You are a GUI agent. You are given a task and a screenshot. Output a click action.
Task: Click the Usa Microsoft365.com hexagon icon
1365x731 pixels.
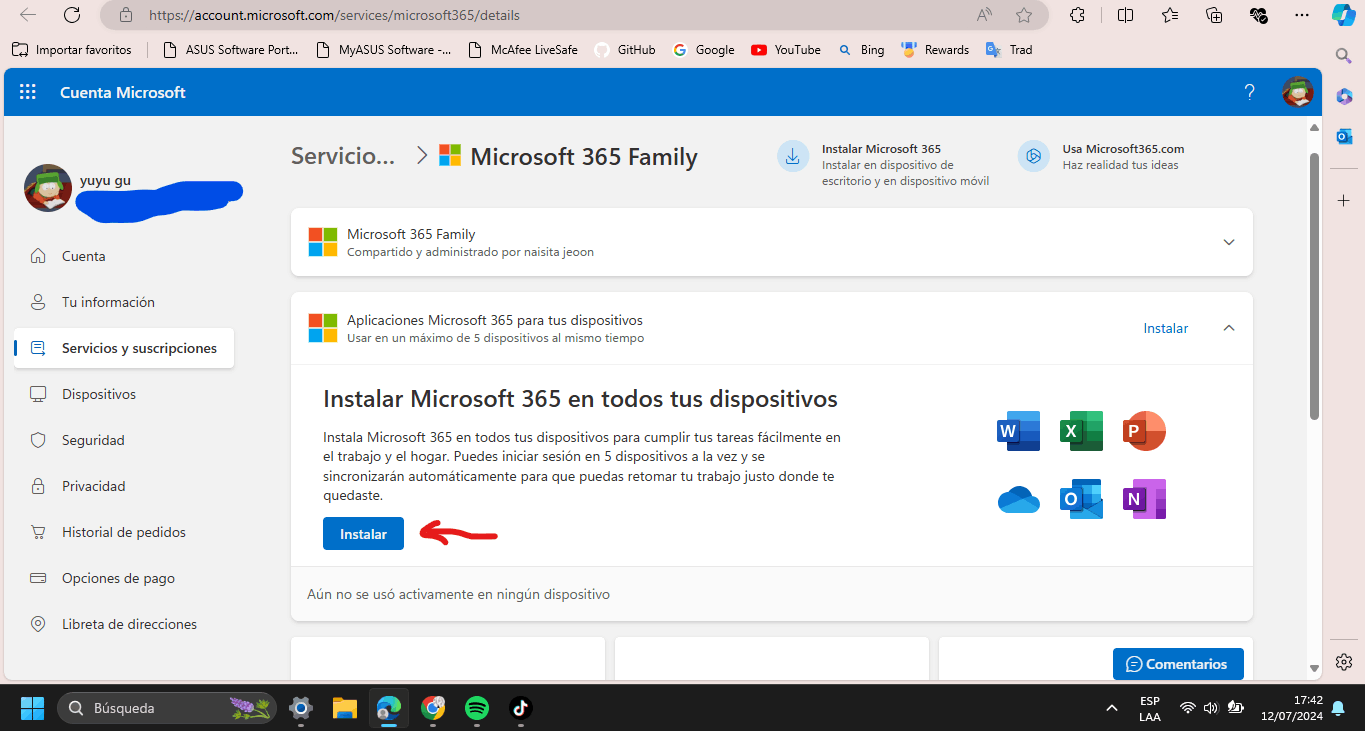[x=1033, y=156]
